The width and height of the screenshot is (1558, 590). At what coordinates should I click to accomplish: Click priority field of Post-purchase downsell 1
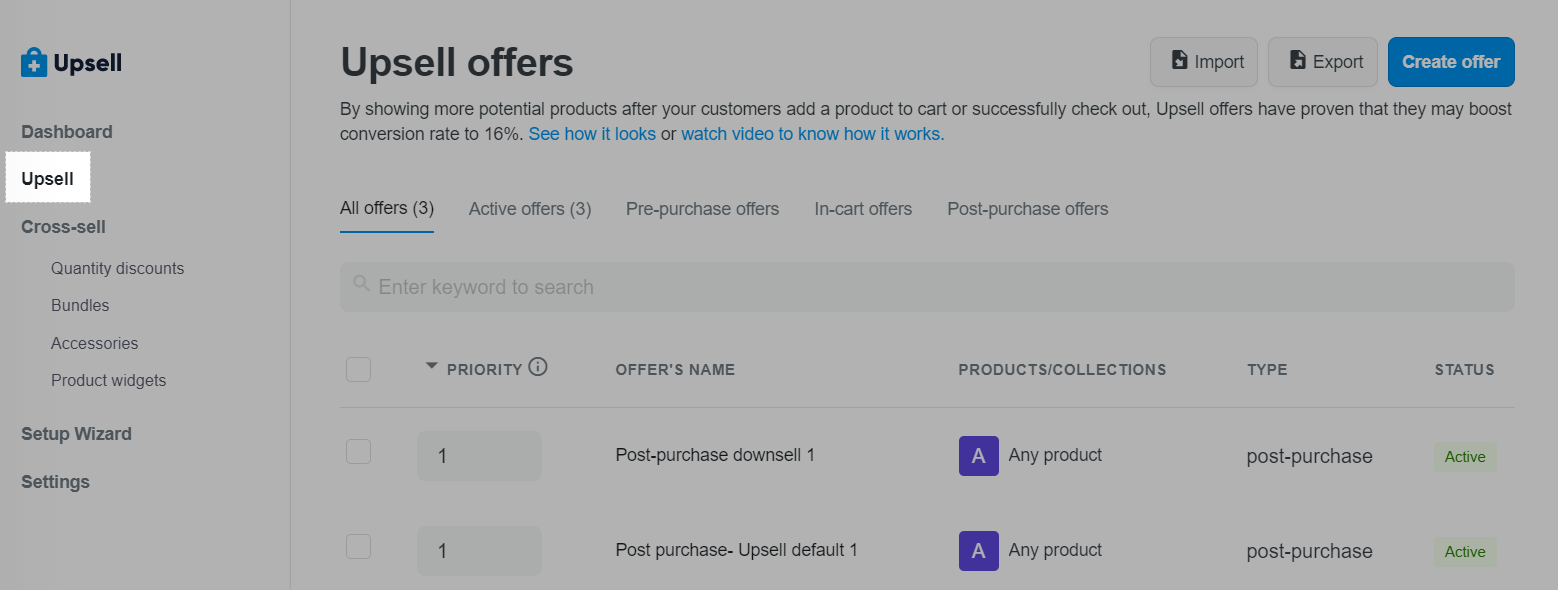479,456
